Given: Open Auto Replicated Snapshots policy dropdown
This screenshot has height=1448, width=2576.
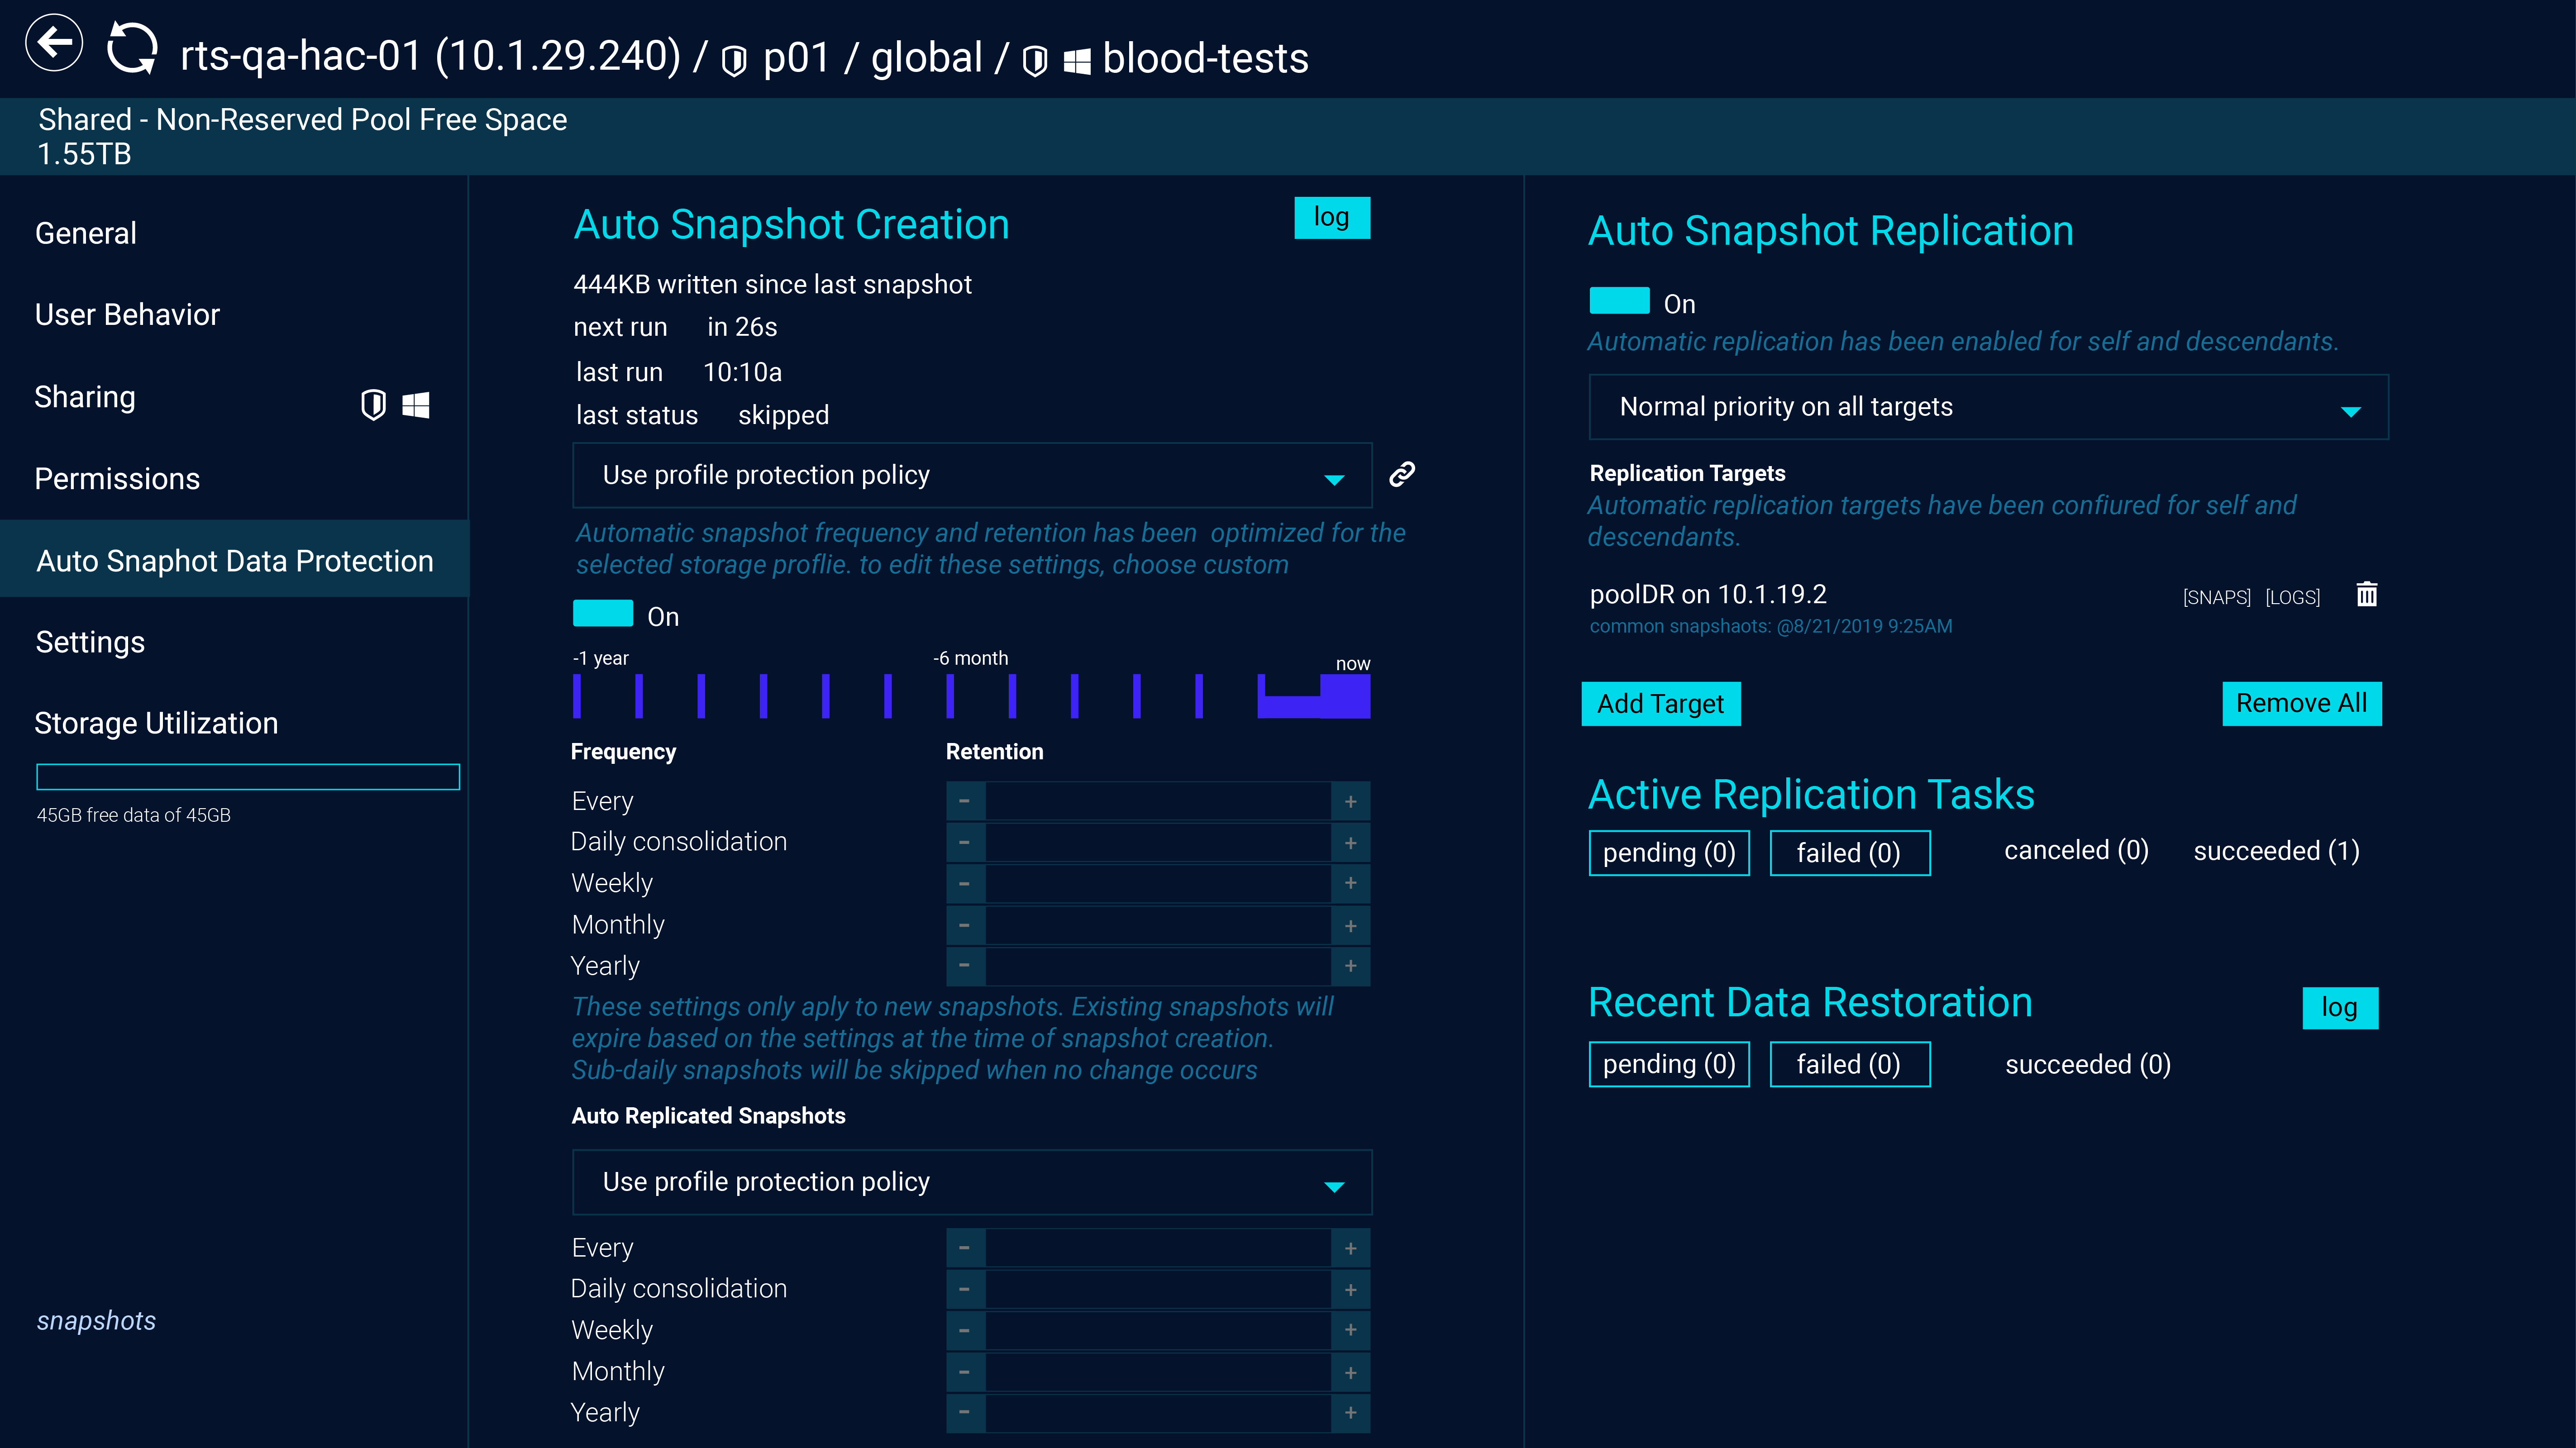Looking at the screenshot, I should click(x=972, y=1182).
